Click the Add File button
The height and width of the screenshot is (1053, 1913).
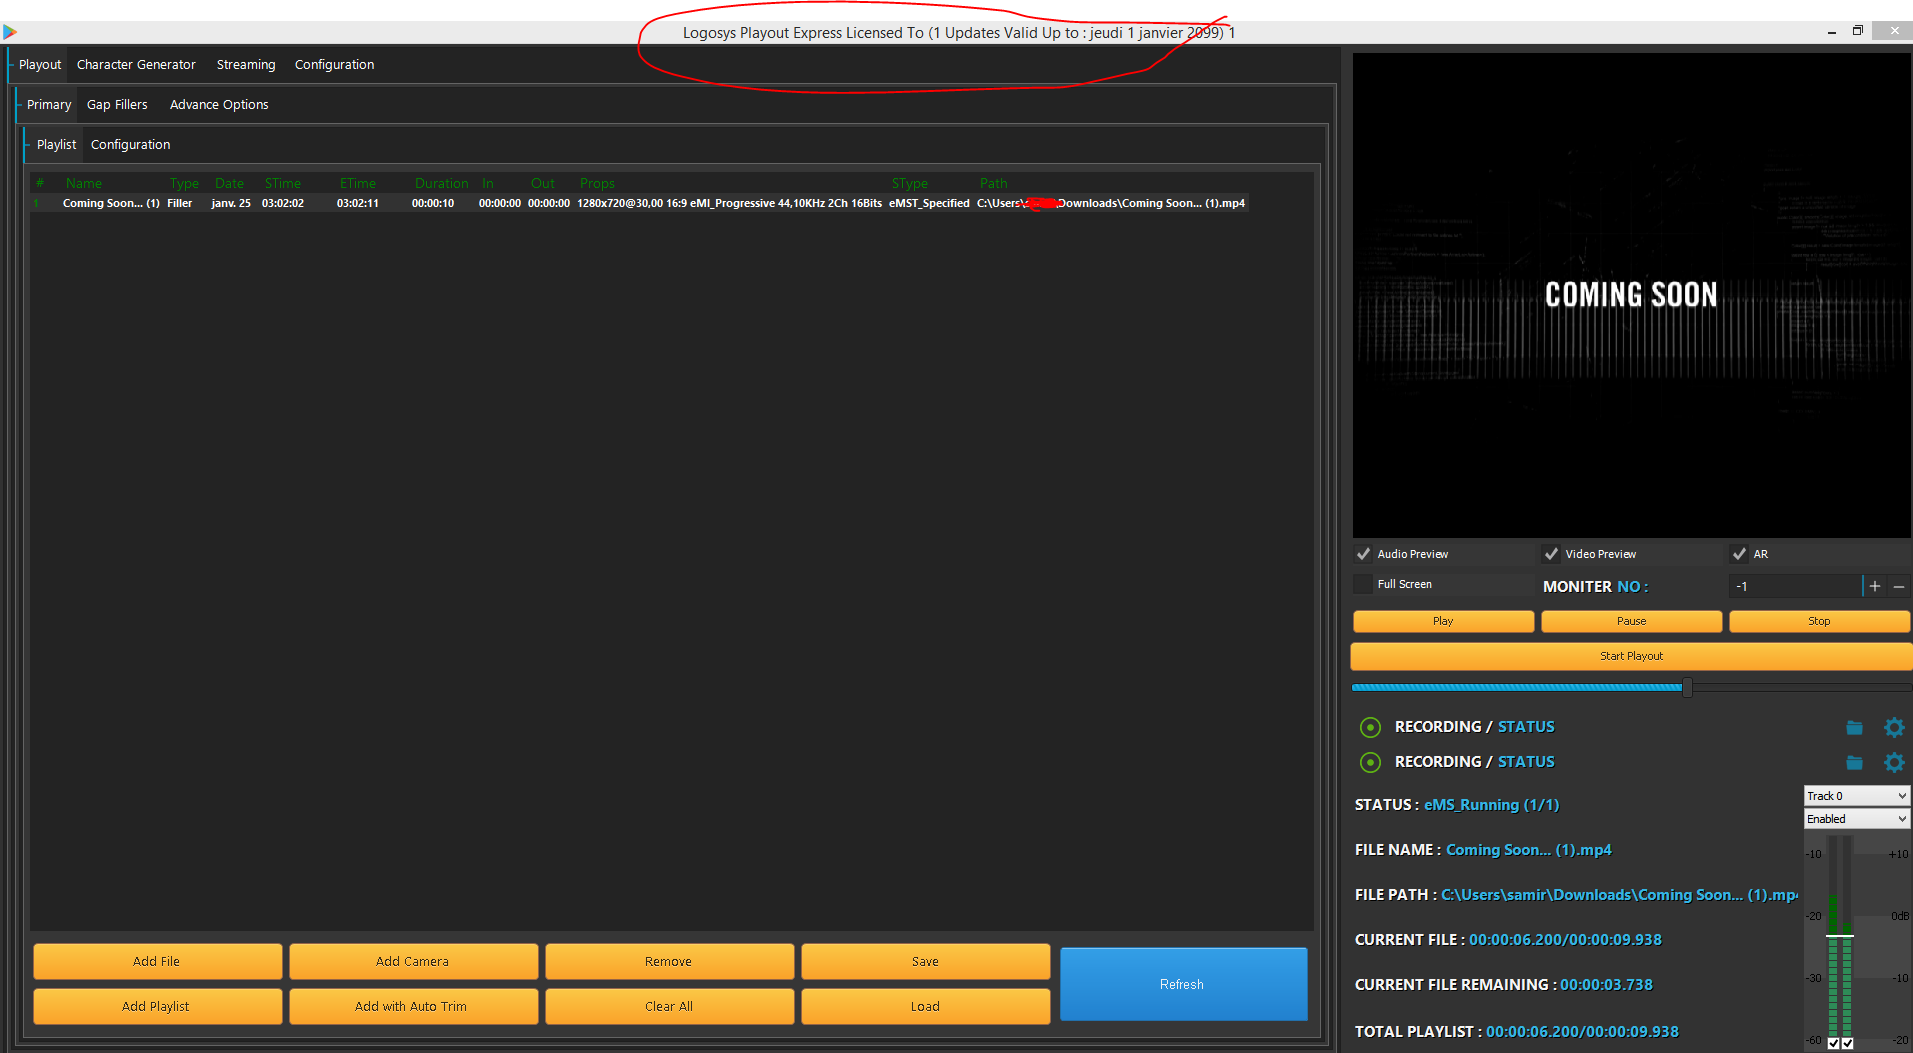(157, 961)
